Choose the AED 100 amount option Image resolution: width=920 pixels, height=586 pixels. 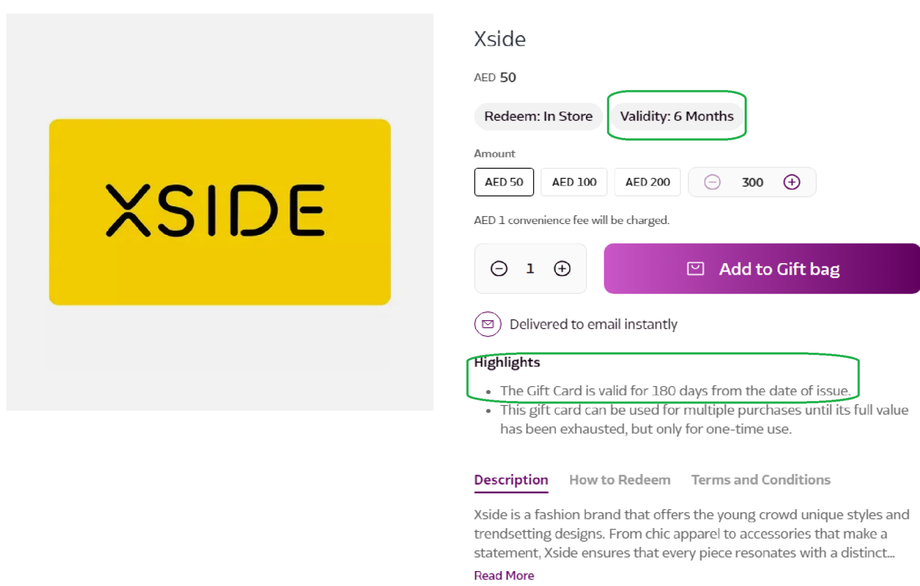coord(574,182)
